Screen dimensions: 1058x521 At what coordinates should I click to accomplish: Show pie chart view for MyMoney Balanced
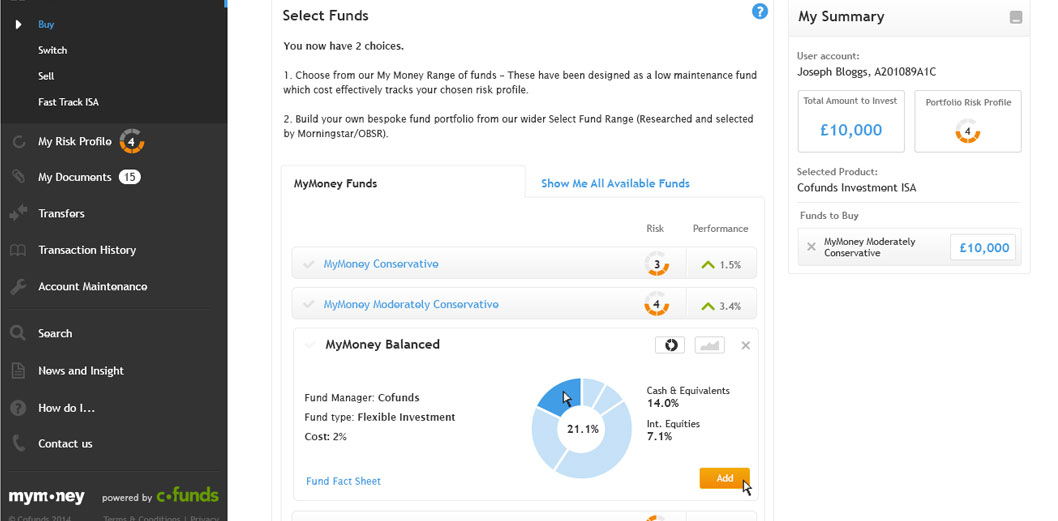(670, 346)
